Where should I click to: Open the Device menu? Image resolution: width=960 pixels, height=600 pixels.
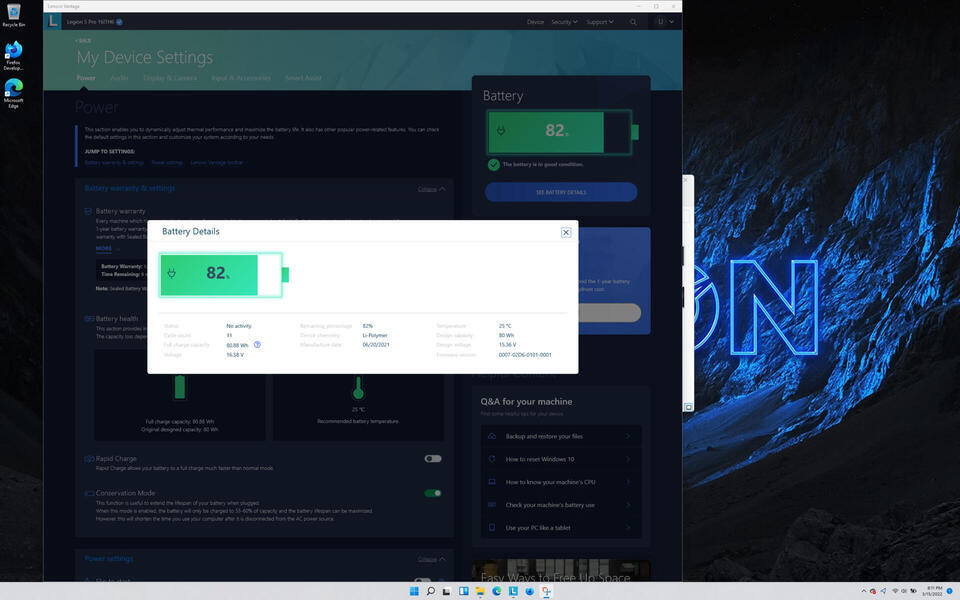tap(535, 22)
